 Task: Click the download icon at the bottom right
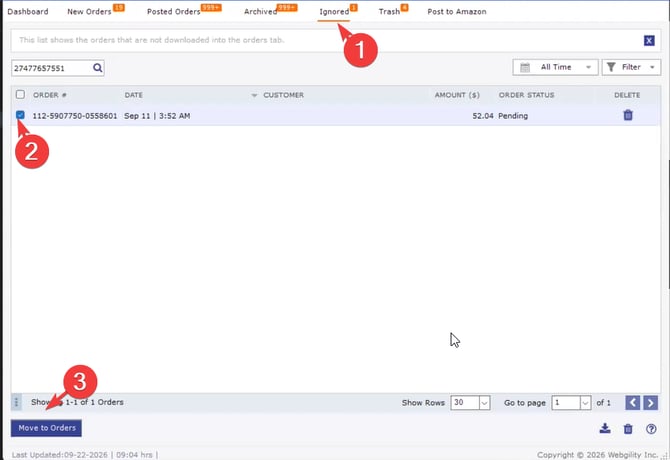[605, 428]
